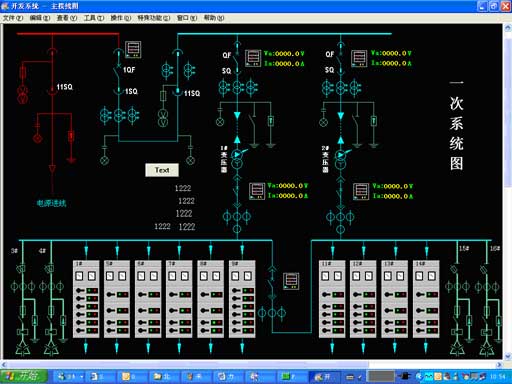Screen dimensions: 512x384
Task: Open the 工具 (Tools) menu
Action: 94,18
